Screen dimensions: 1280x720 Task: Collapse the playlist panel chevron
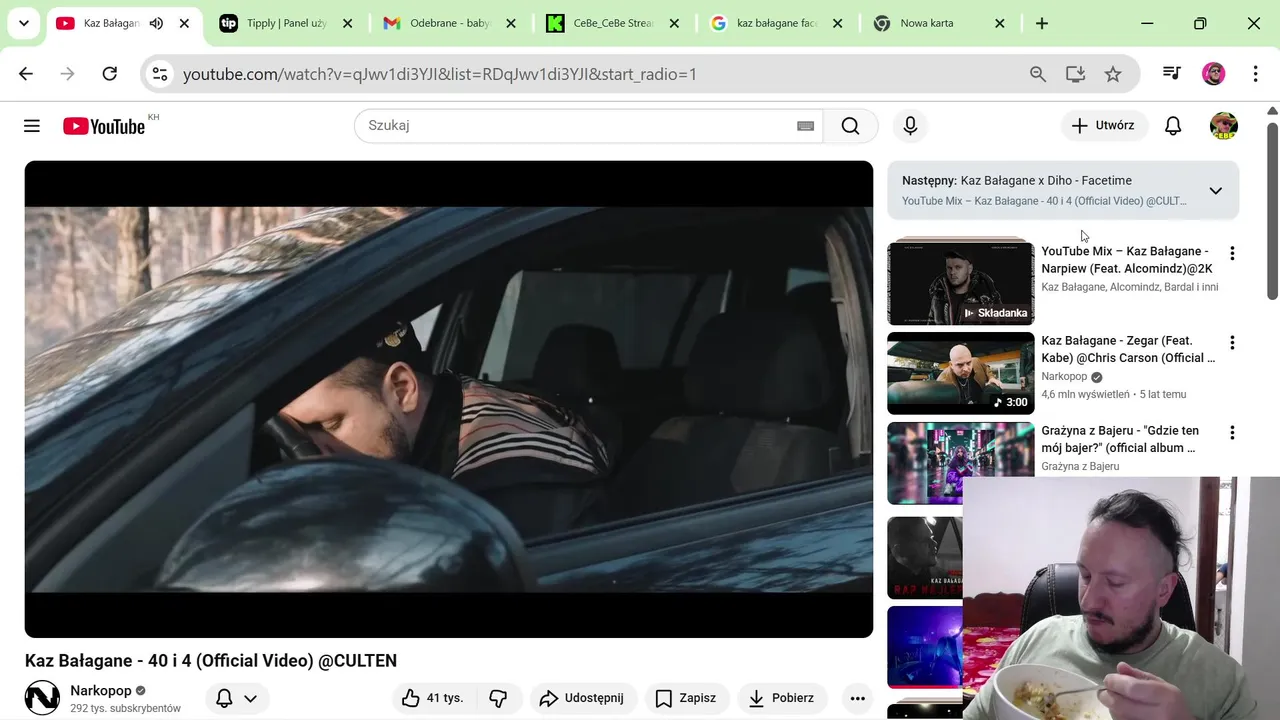point(1216,190)
